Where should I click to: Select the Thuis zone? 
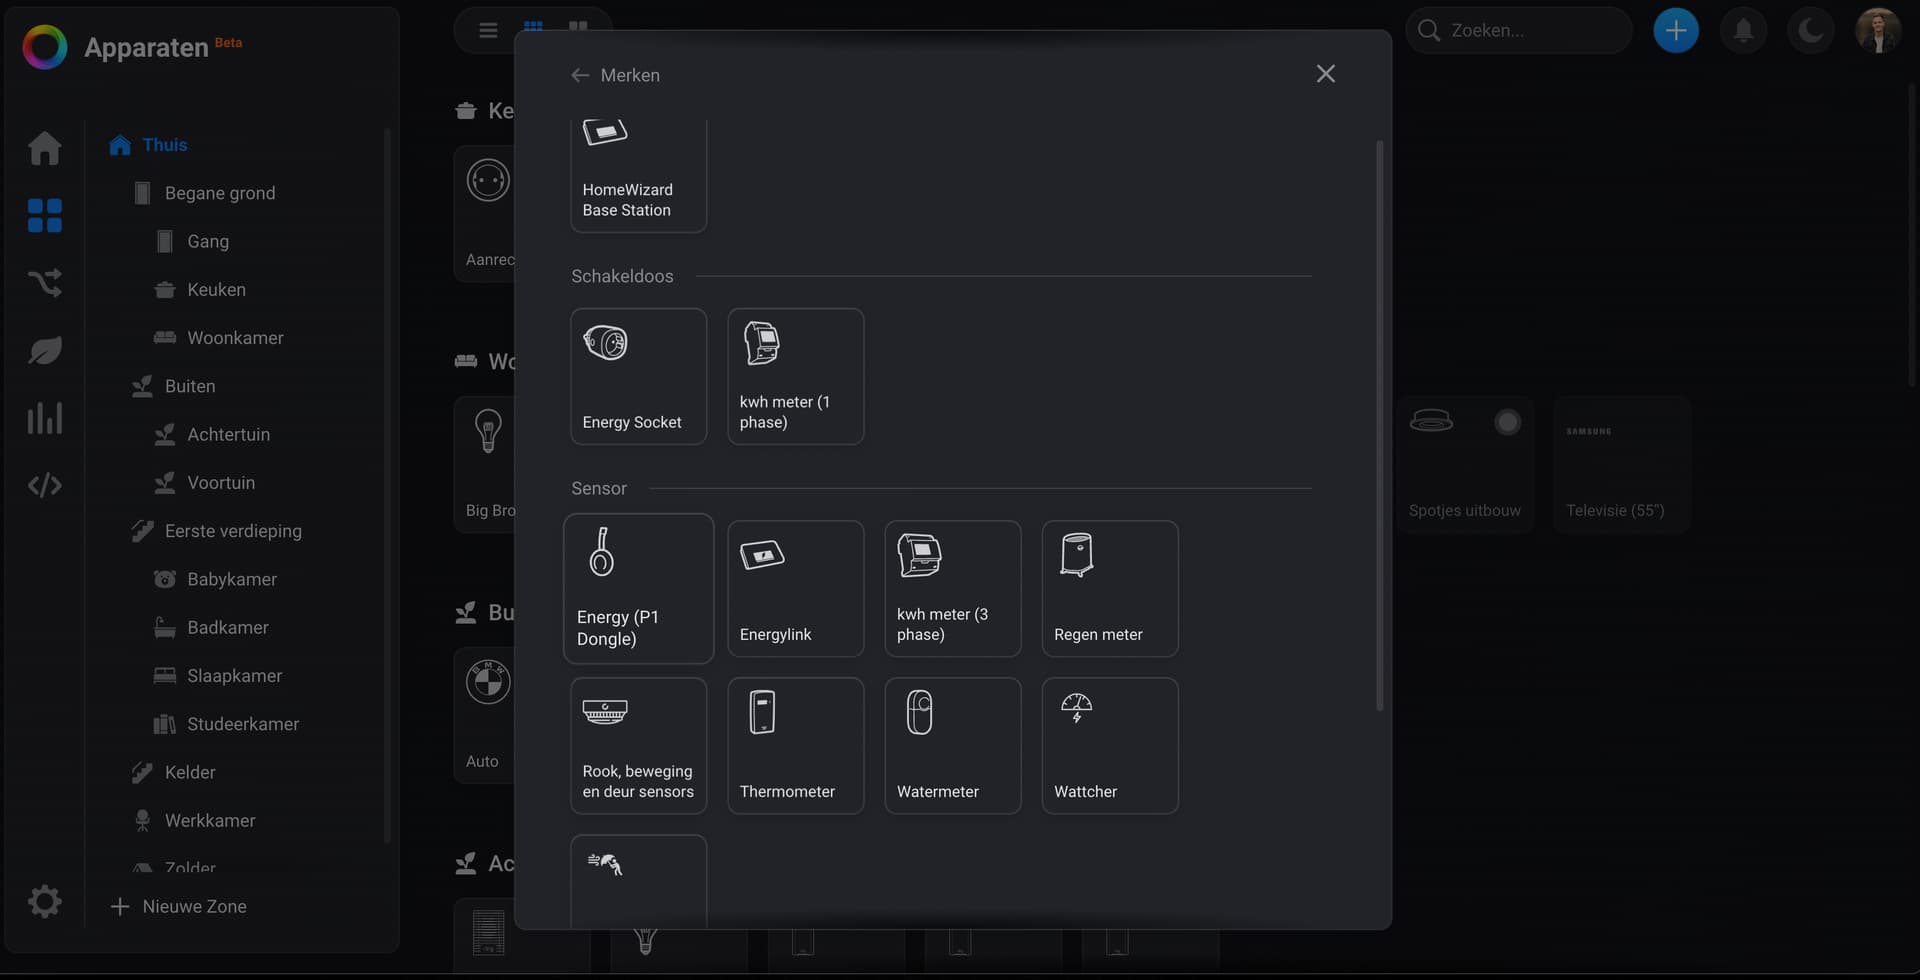click(148, 145)
